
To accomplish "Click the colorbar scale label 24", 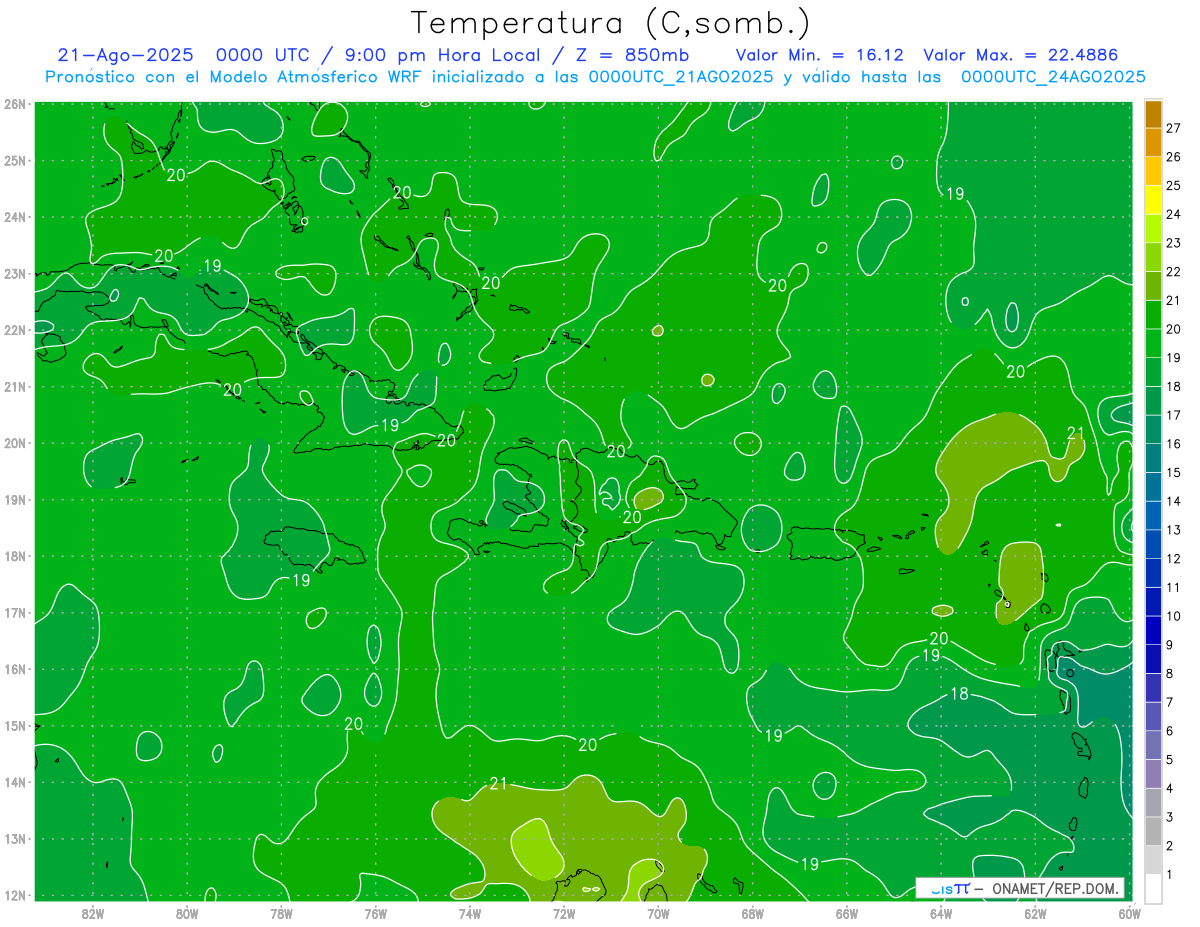I will coord(1174,214).
